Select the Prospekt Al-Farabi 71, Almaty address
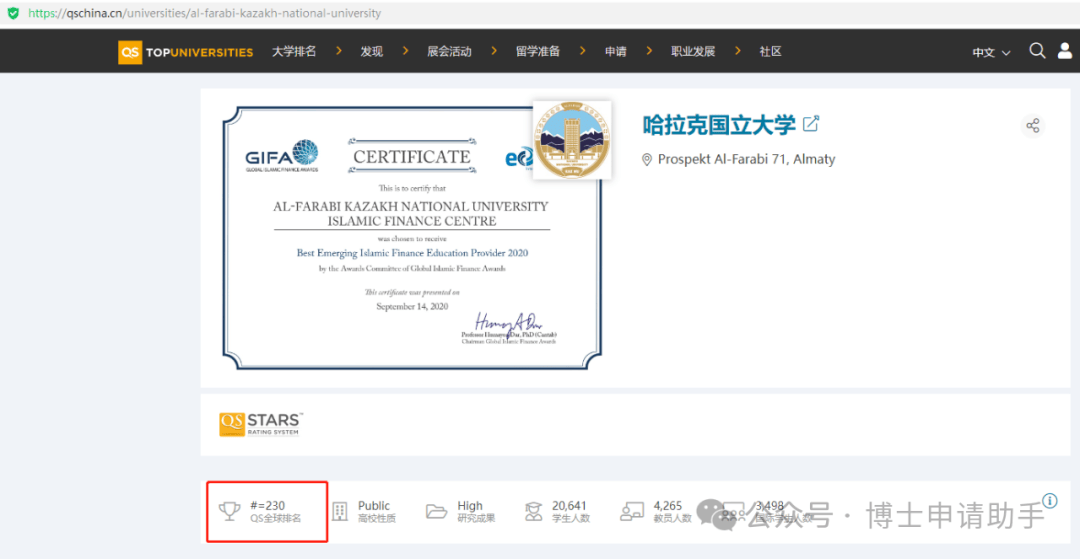Image resolution: width=1080 pixels, height=559 pixels. (747, 160)
